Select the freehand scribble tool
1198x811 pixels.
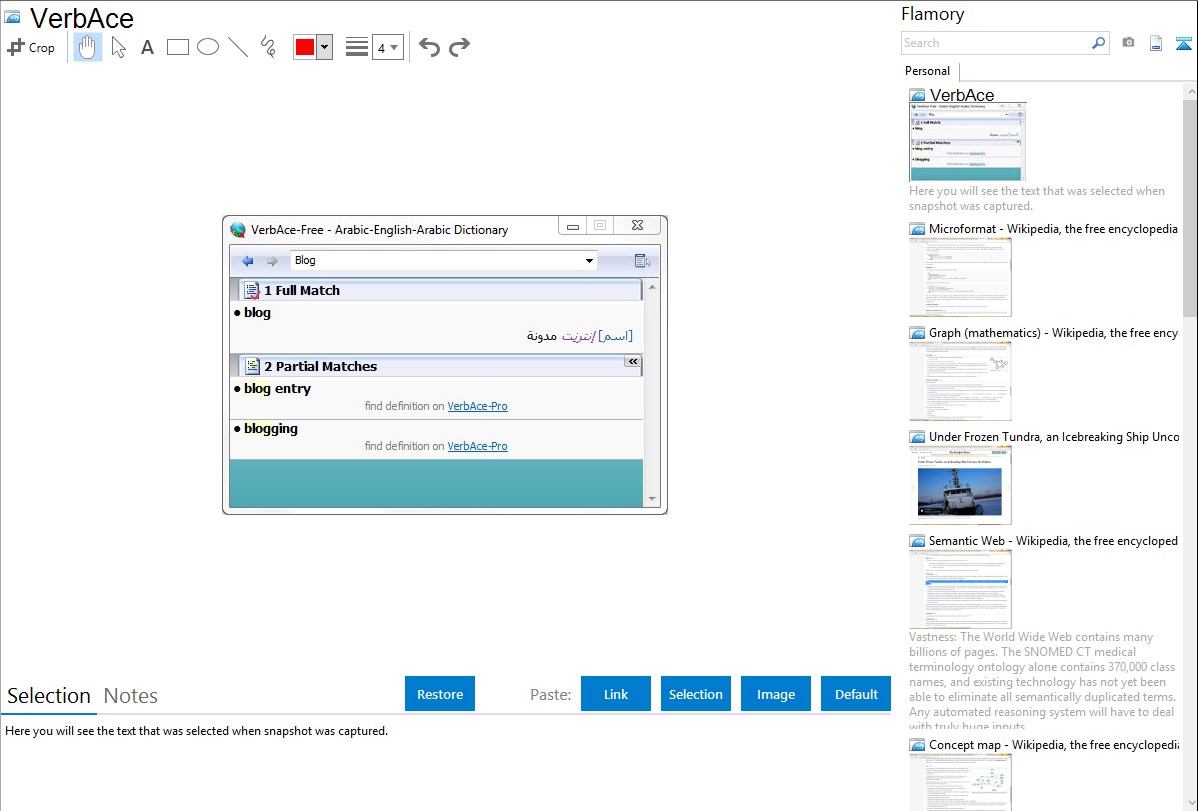(268, 47)
